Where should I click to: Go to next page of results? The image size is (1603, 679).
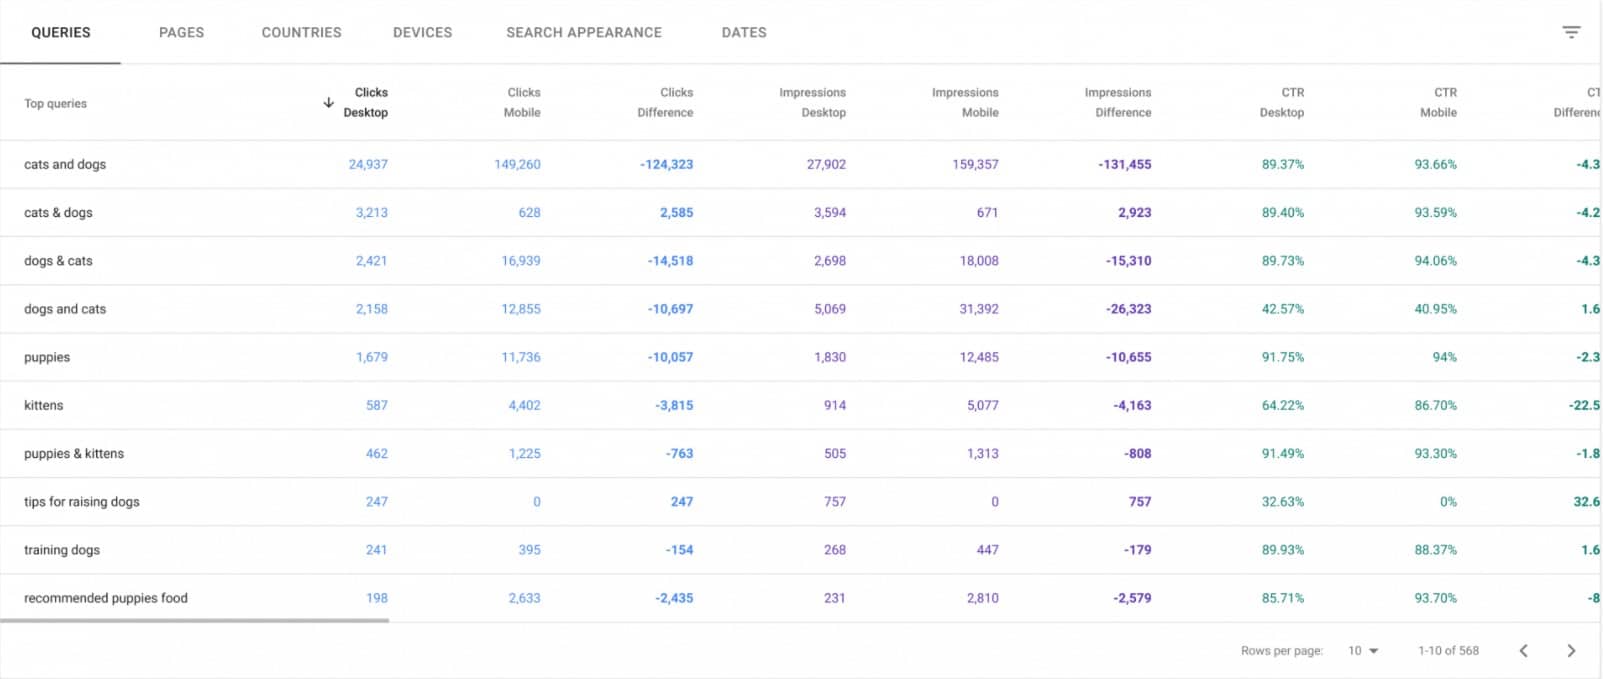click(x=1571, y=651)
